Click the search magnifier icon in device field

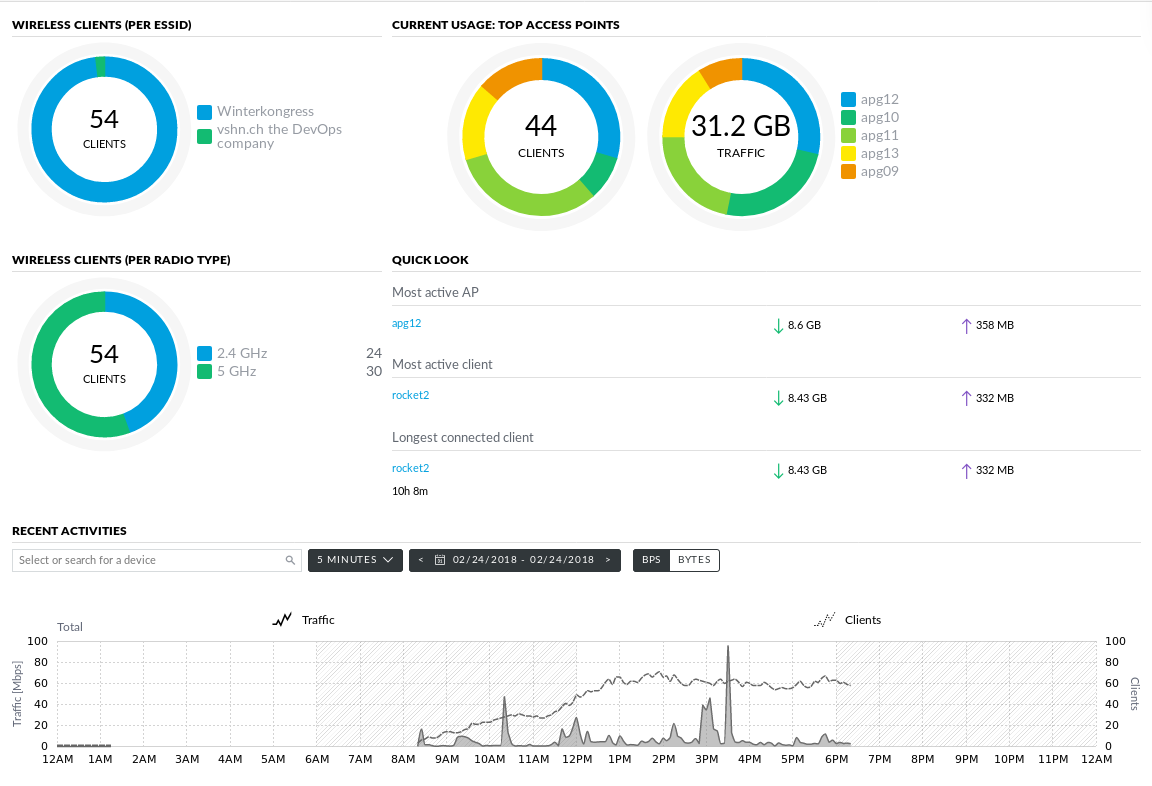pyautogui.click(x=290, y=560)
